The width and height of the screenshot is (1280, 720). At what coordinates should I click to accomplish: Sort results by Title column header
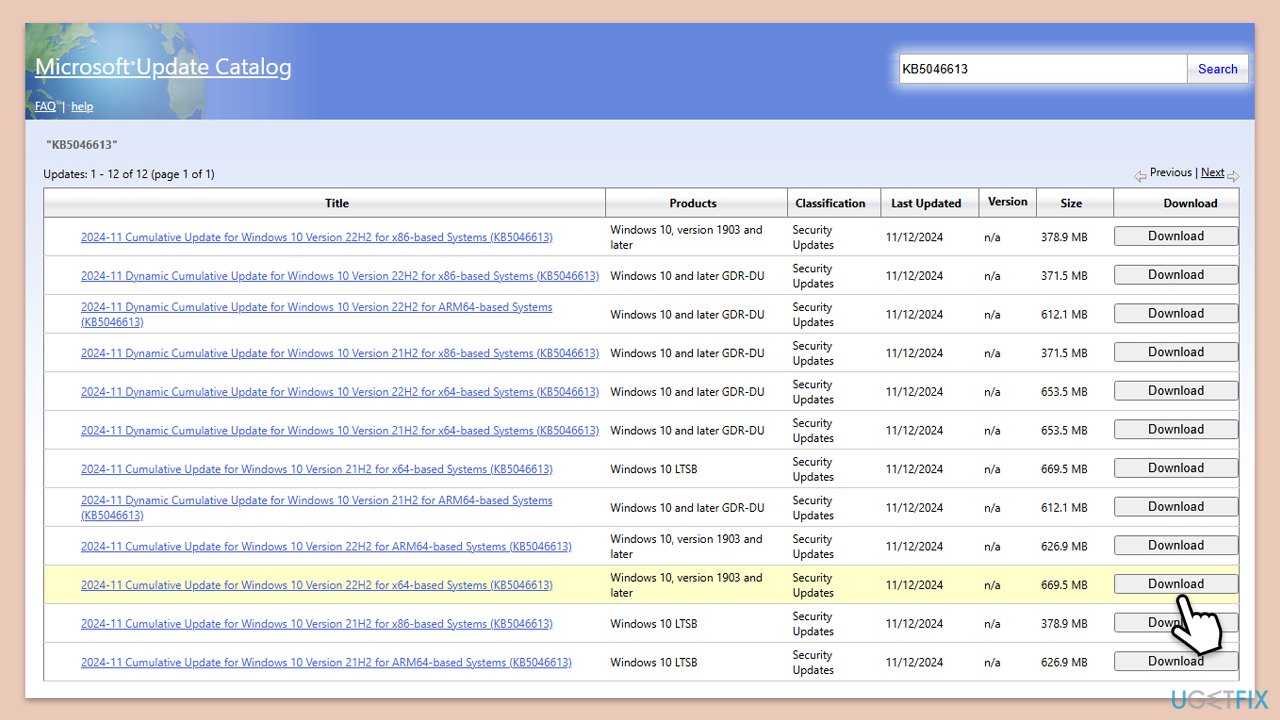click(x=336, y=203)
